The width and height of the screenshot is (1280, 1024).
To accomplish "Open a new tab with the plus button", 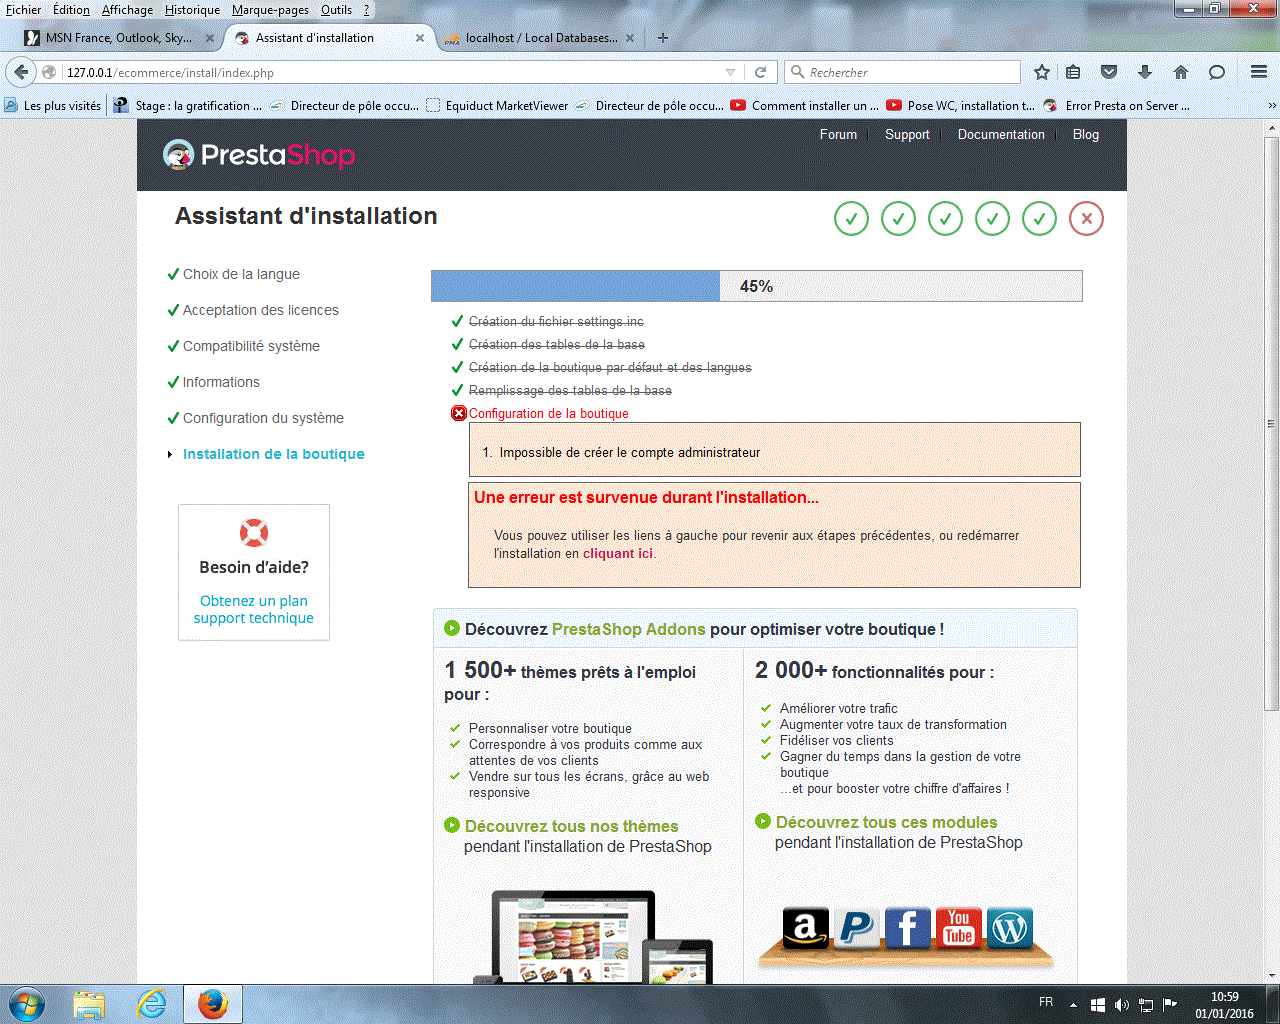I will tap(663, 38).
